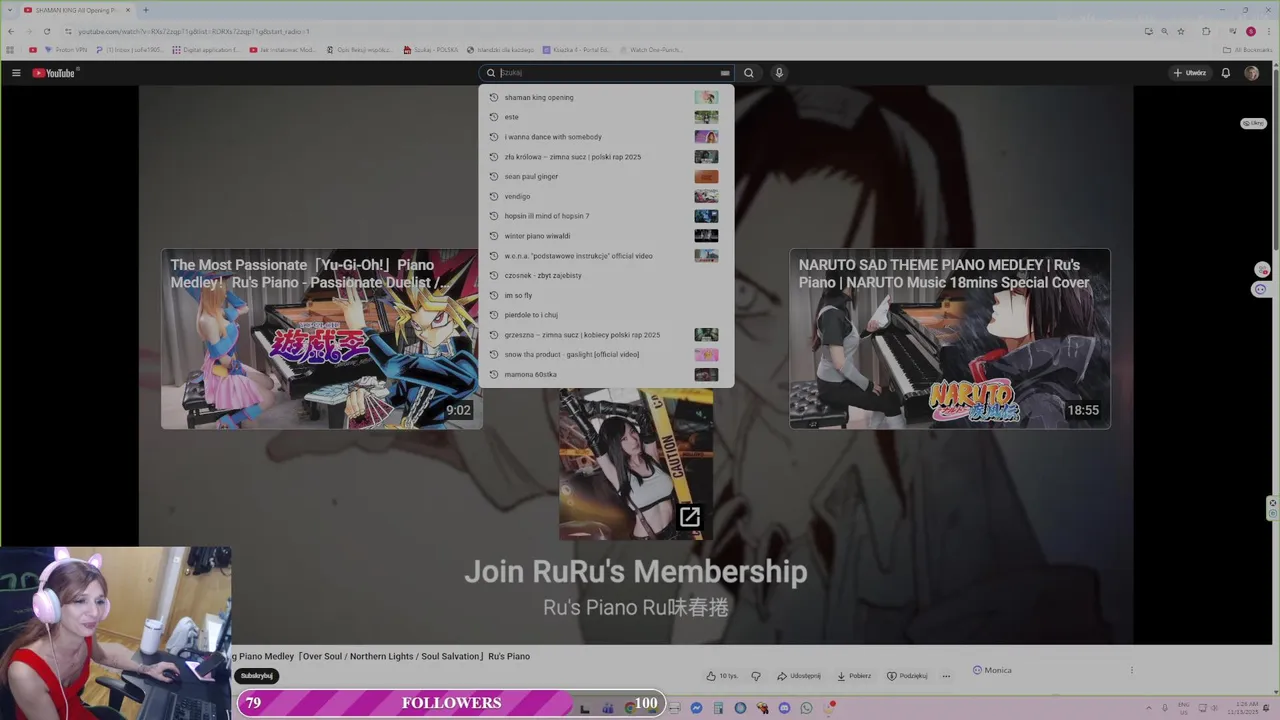Open the three-dot more actions under video

point(946,676)
